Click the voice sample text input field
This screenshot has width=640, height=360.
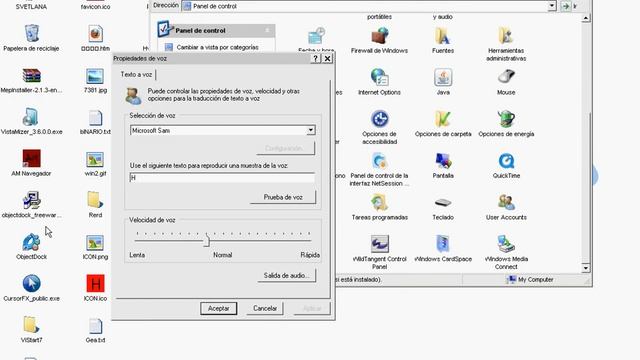coord(222,178)
